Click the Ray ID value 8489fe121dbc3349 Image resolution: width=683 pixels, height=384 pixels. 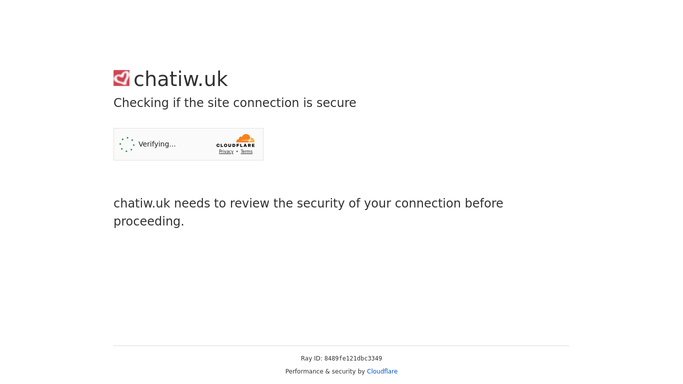[x=353, y=359]
